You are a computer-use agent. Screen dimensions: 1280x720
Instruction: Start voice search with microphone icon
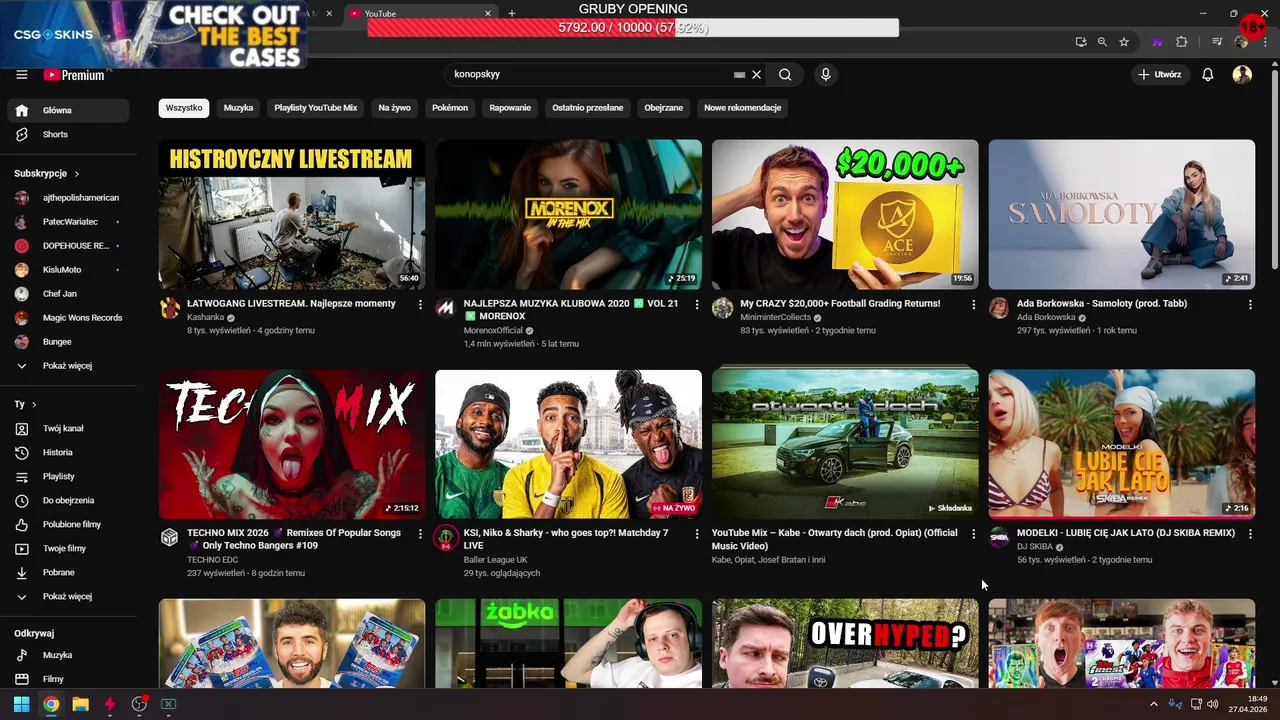(x=825, y=75)
